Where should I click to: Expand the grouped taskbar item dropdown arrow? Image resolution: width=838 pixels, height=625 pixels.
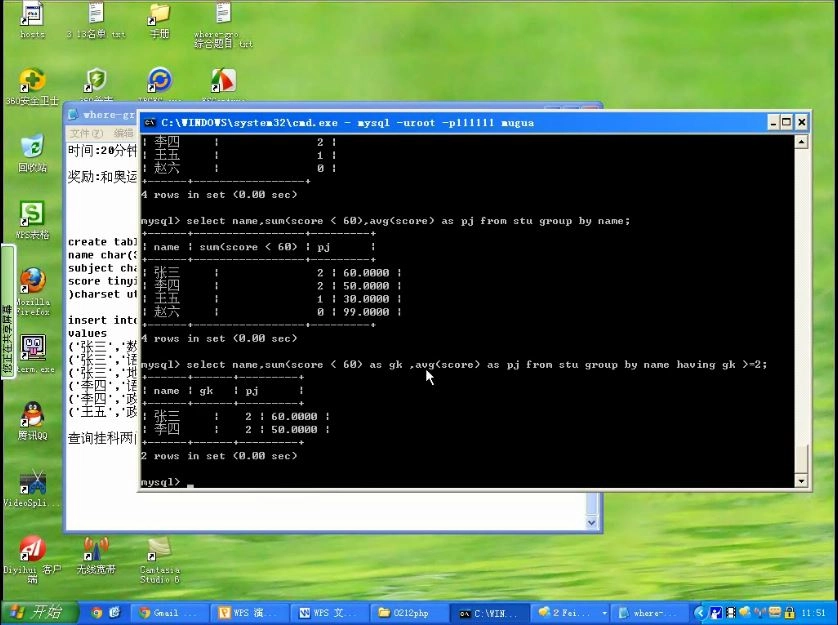click(604, 612)
